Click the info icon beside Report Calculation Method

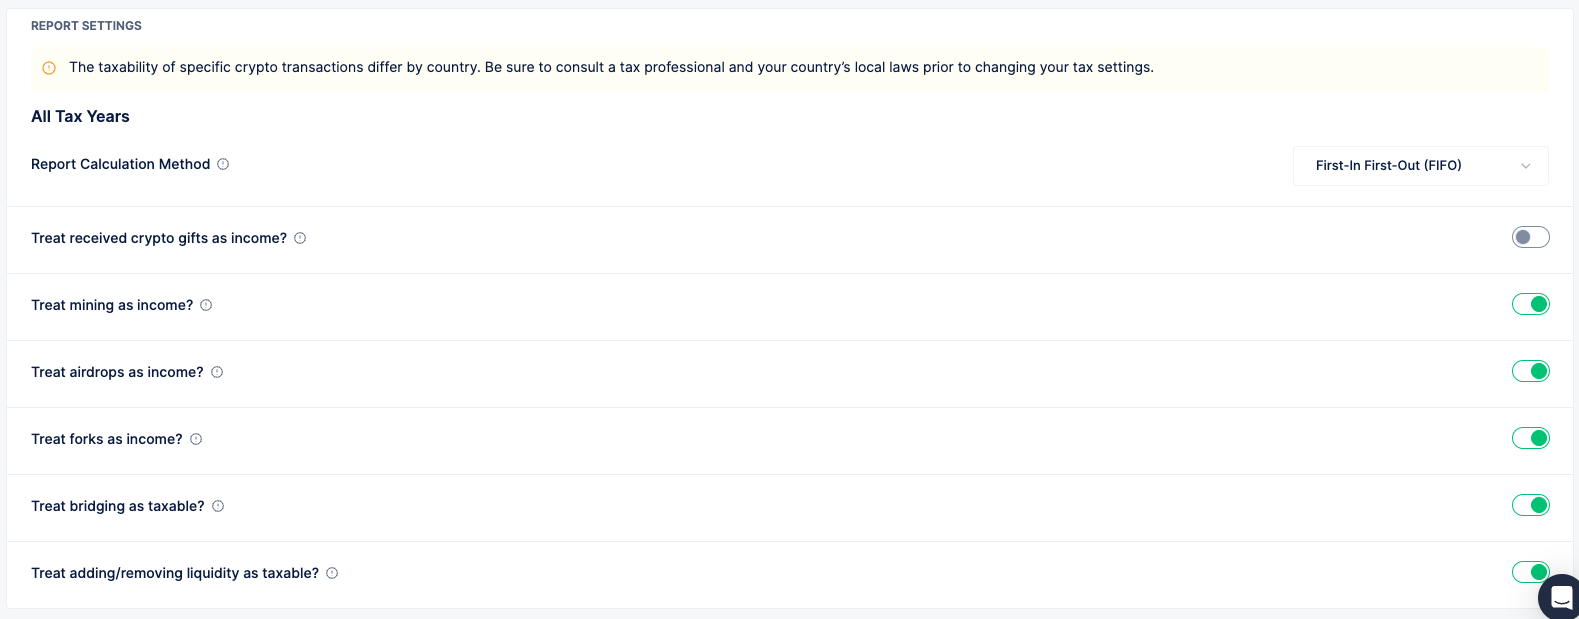pyautogui.click(x=223, y=164)
